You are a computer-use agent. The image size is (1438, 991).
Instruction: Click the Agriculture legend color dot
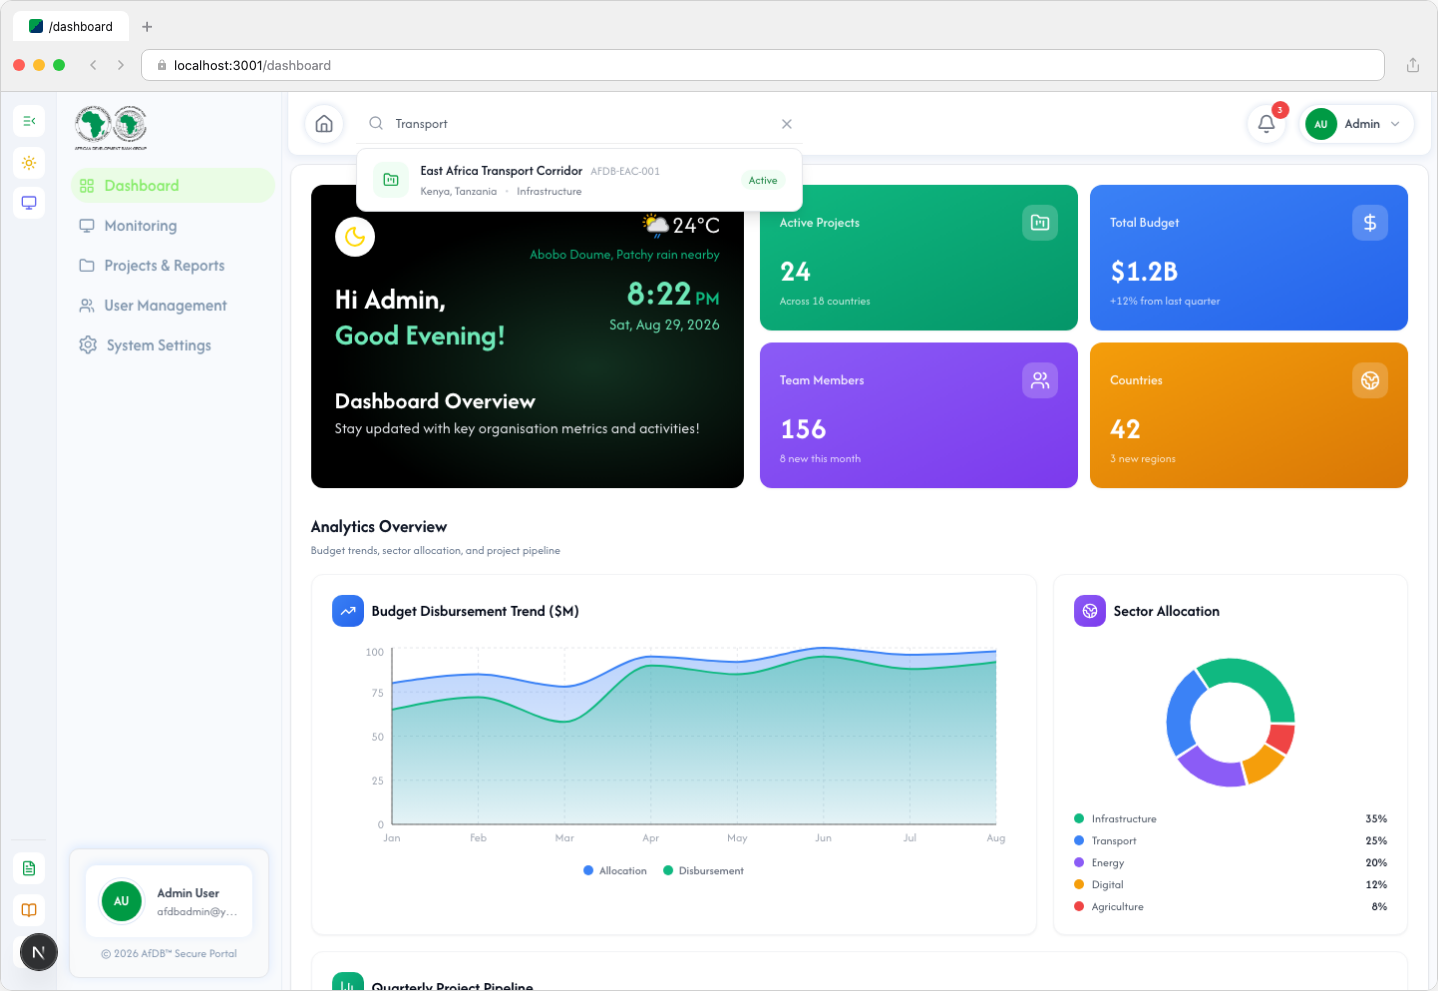point(1079,907)
